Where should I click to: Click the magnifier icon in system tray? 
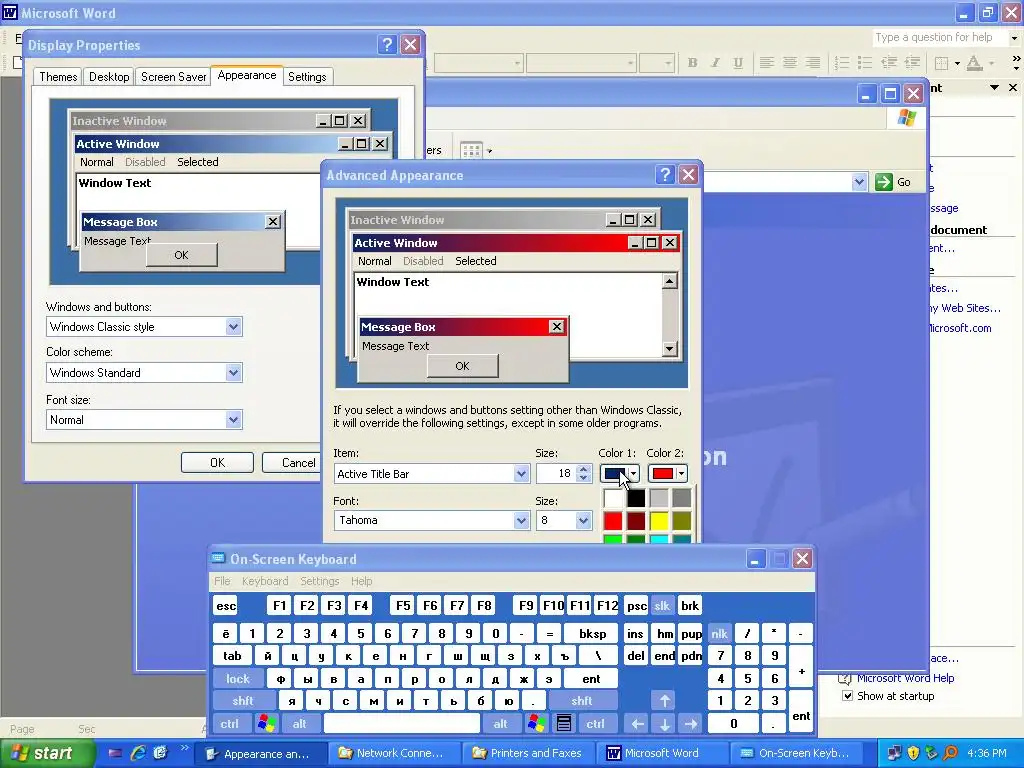951,753
